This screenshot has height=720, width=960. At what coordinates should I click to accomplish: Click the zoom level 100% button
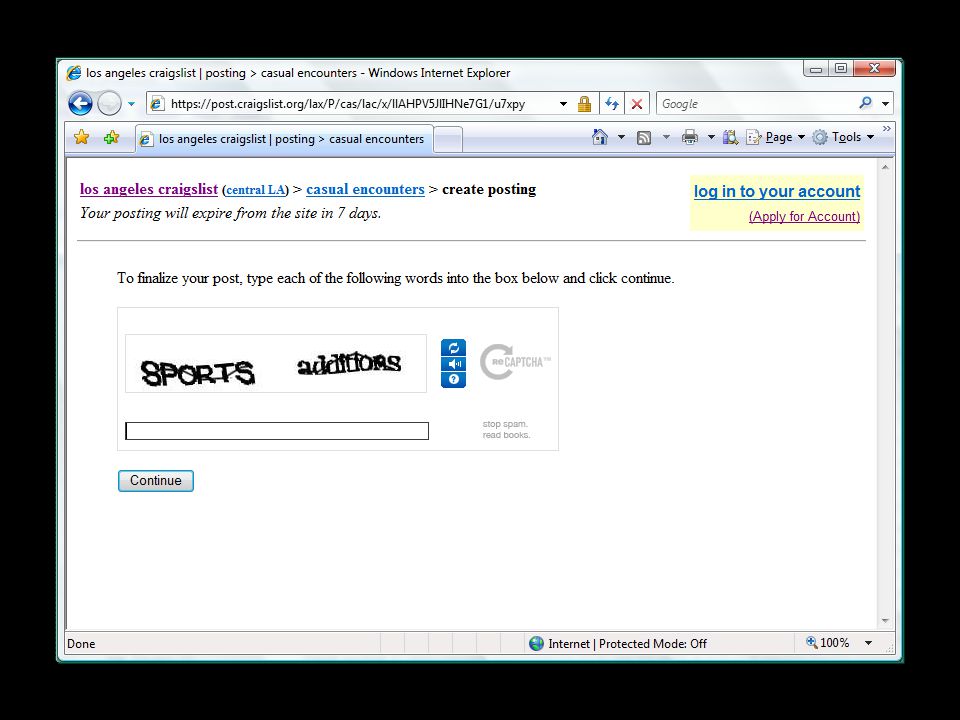(828, 643)
